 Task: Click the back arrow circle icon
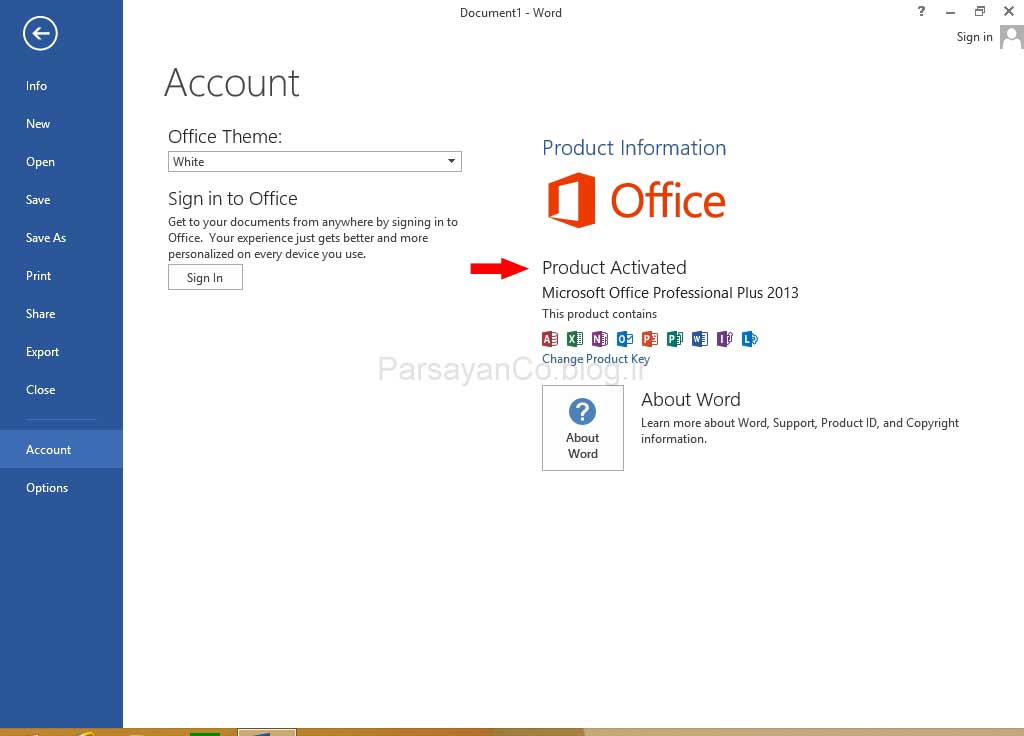point(40,33)
